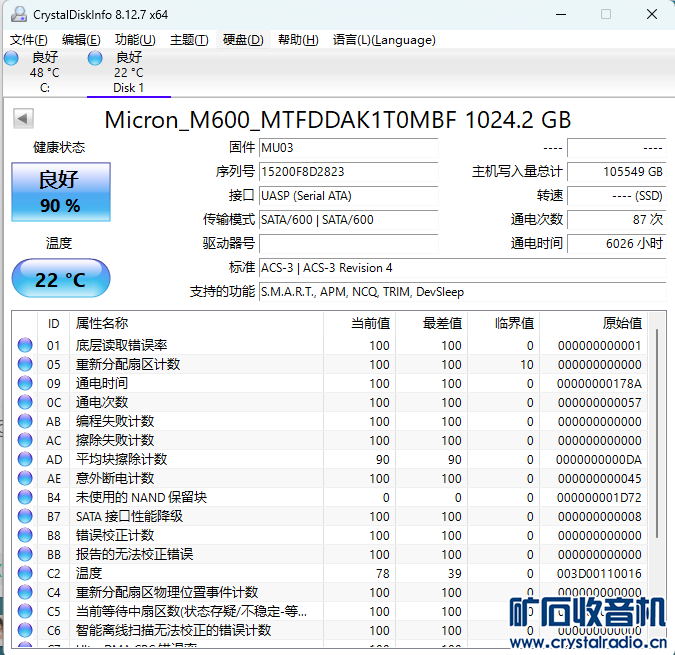The image size is (675, 655).
Task: Open the 主题(T) menu
Action: tap(189, 40)
